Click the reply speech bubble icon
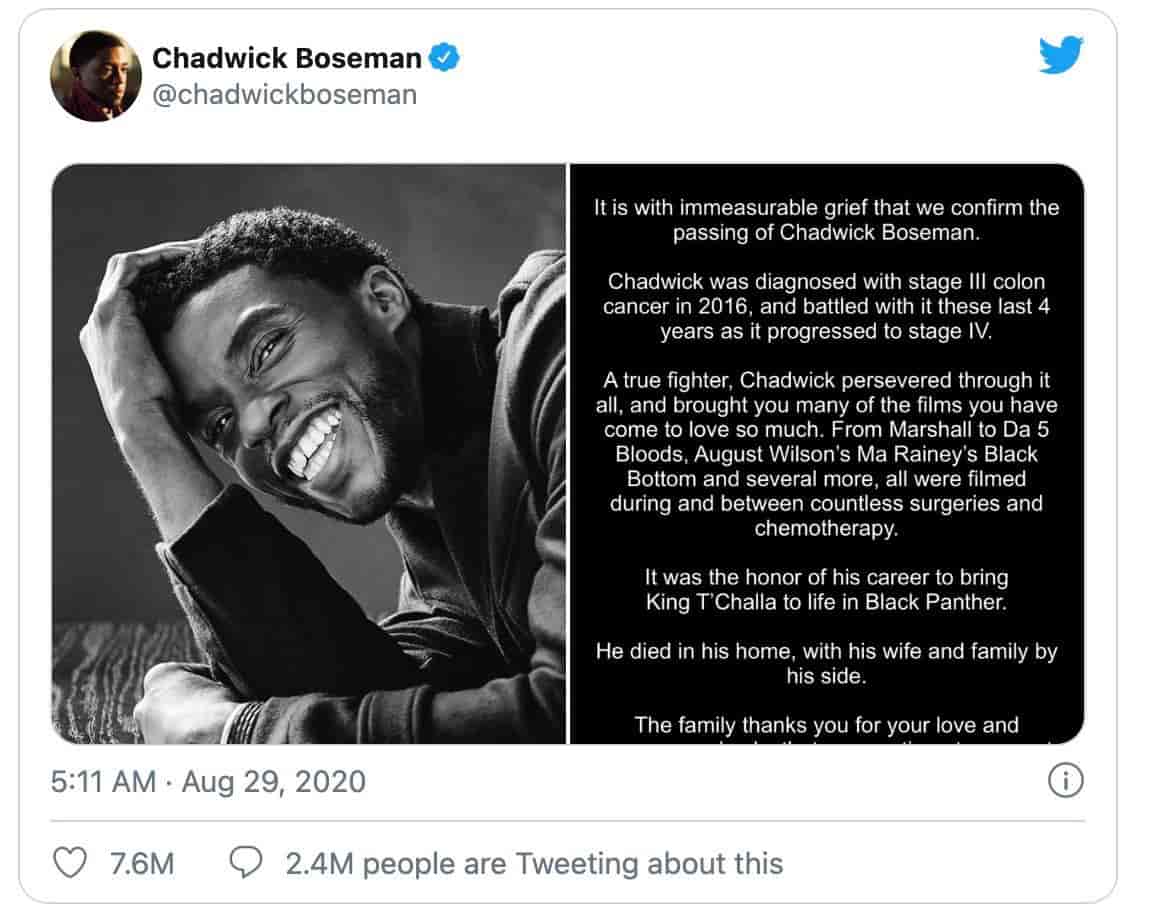Screen dimensions: 1160x924 click(246, 862)
